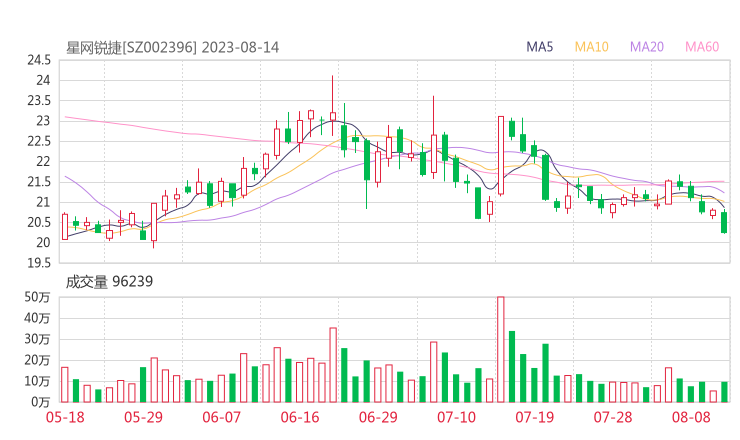The image size is (740, 440).
Task: Click the MA60 legend label
Action: click(702, 47)
